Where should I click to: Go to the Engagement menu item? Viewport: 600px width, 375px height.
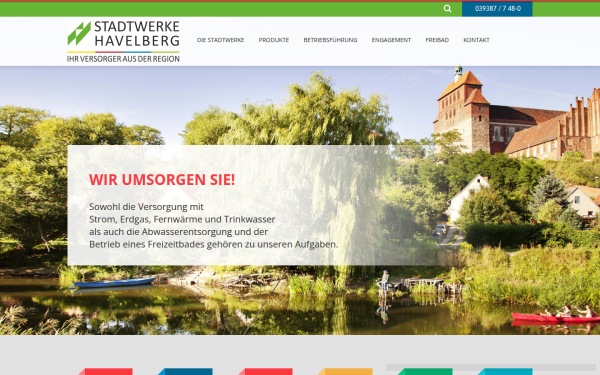pyautogui.click(x=391, y=40)
